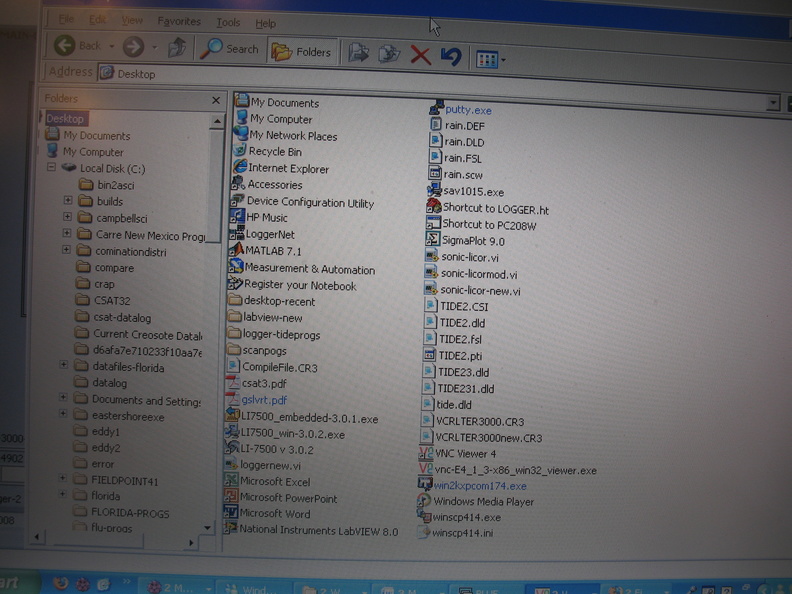Click folder tree horizontal scroll right arrow
Screen dimensions: 792x594
[x=191, y=543]
